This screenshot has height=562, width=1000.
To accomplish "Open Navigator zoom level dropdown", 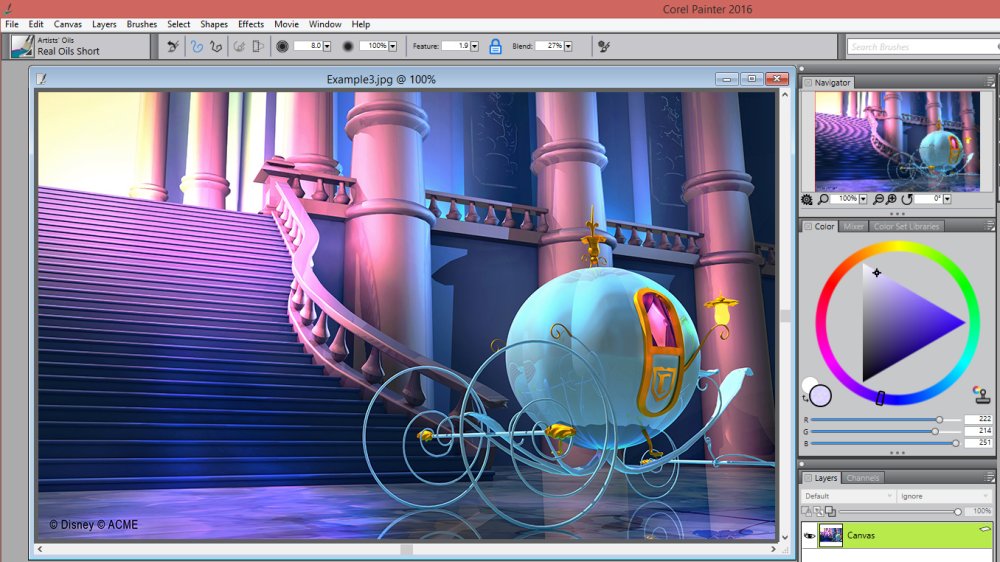I will 863,199.
